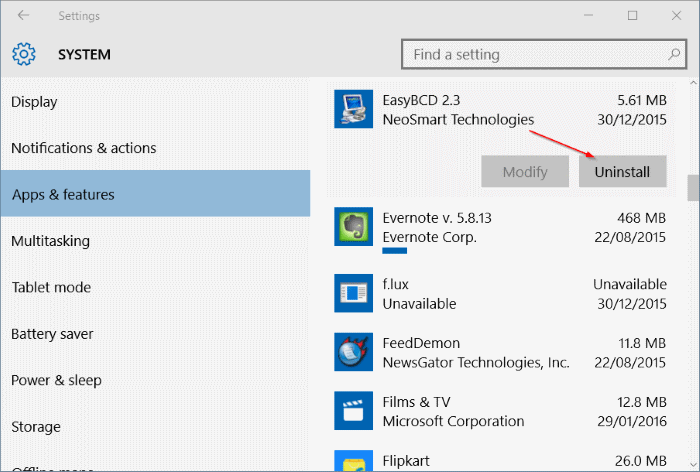
Task: Click the search magnifier icon
Action: click(x=674, y=54)
